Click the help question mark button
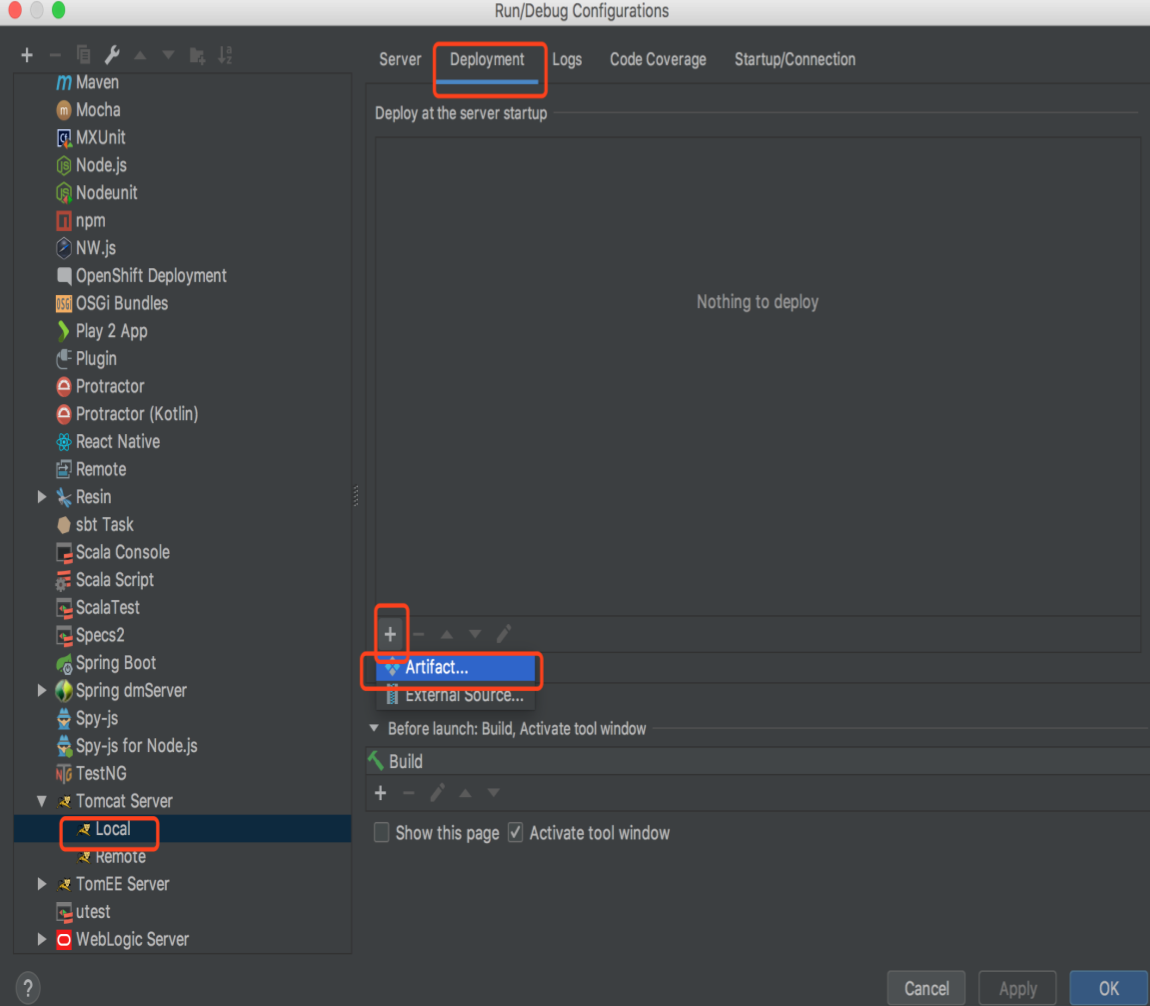1150x1006 pixels. click(28, 988)
